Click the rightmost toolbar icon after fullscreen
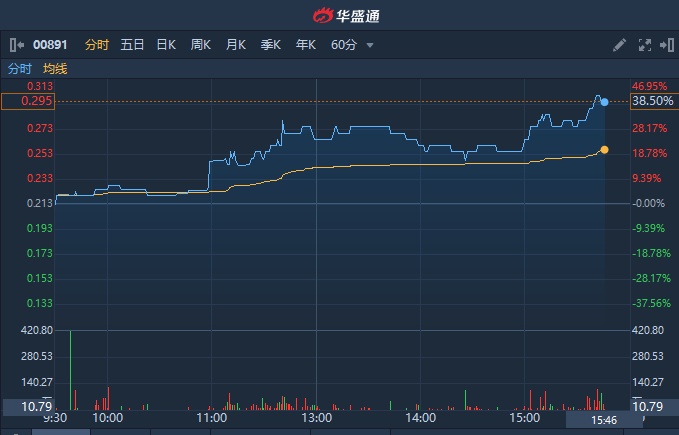The image size is (679, 435). pyautogui.click(x=665, y=45)
